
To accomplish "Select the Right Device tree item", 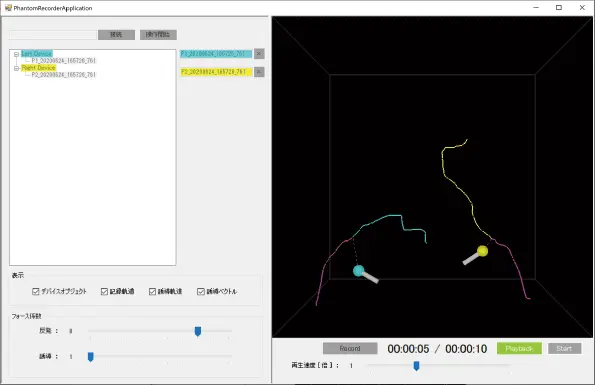I will click(38, 68).
